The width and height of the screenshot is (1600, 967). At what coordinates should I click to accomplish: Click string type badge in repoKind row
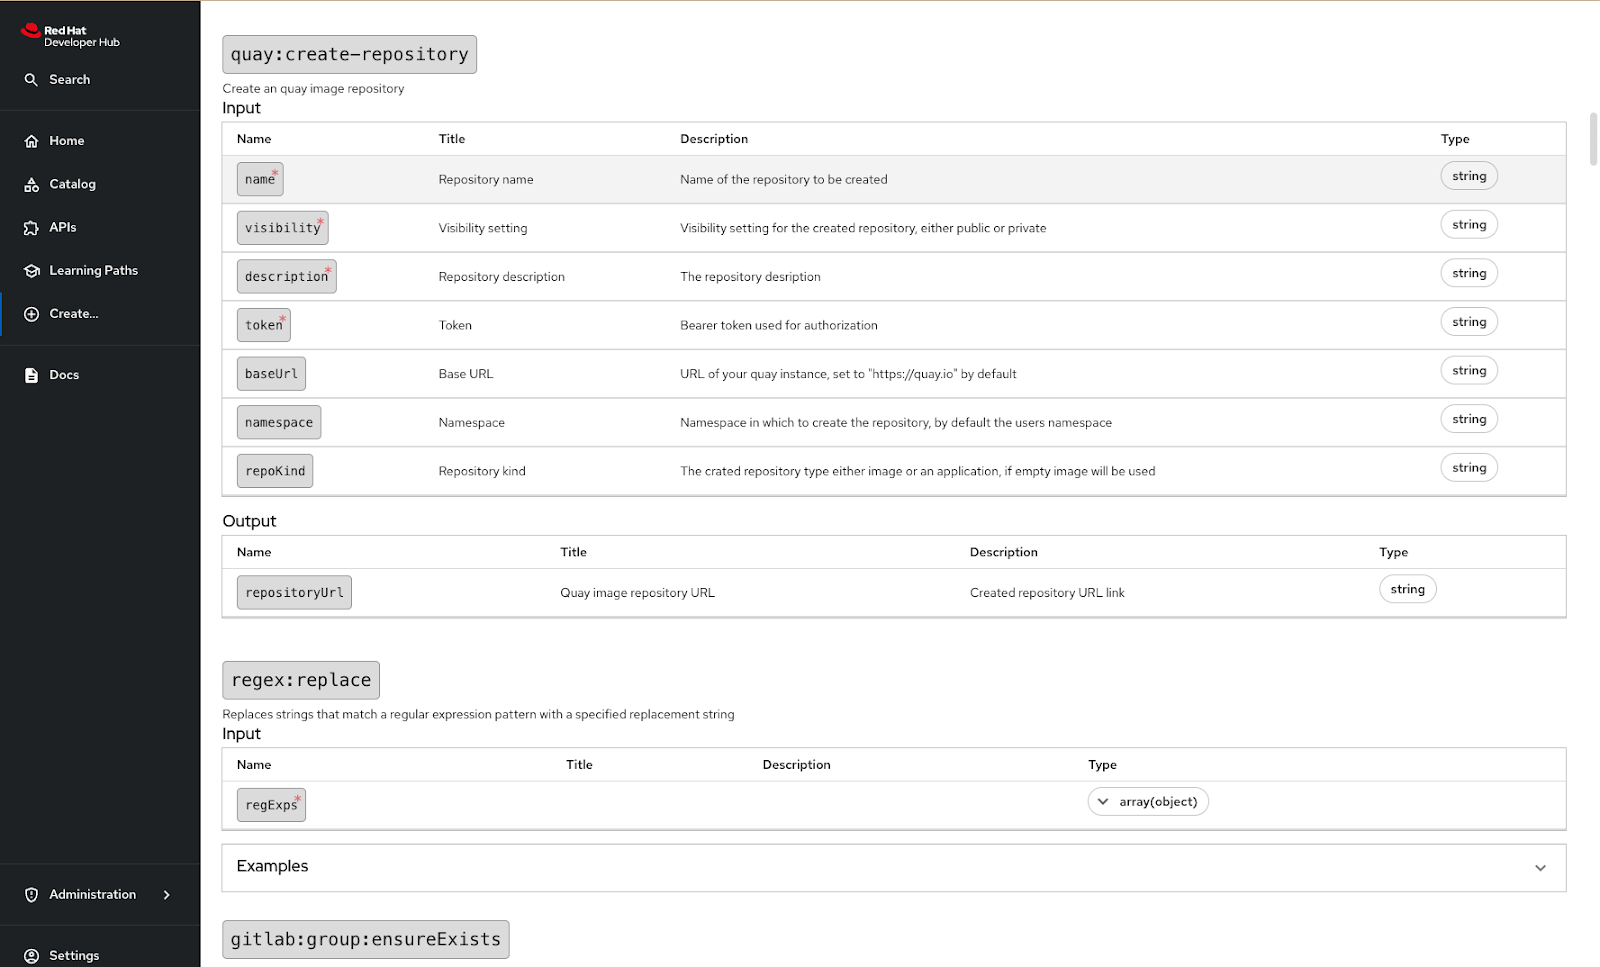click(x=1469, y=468)
